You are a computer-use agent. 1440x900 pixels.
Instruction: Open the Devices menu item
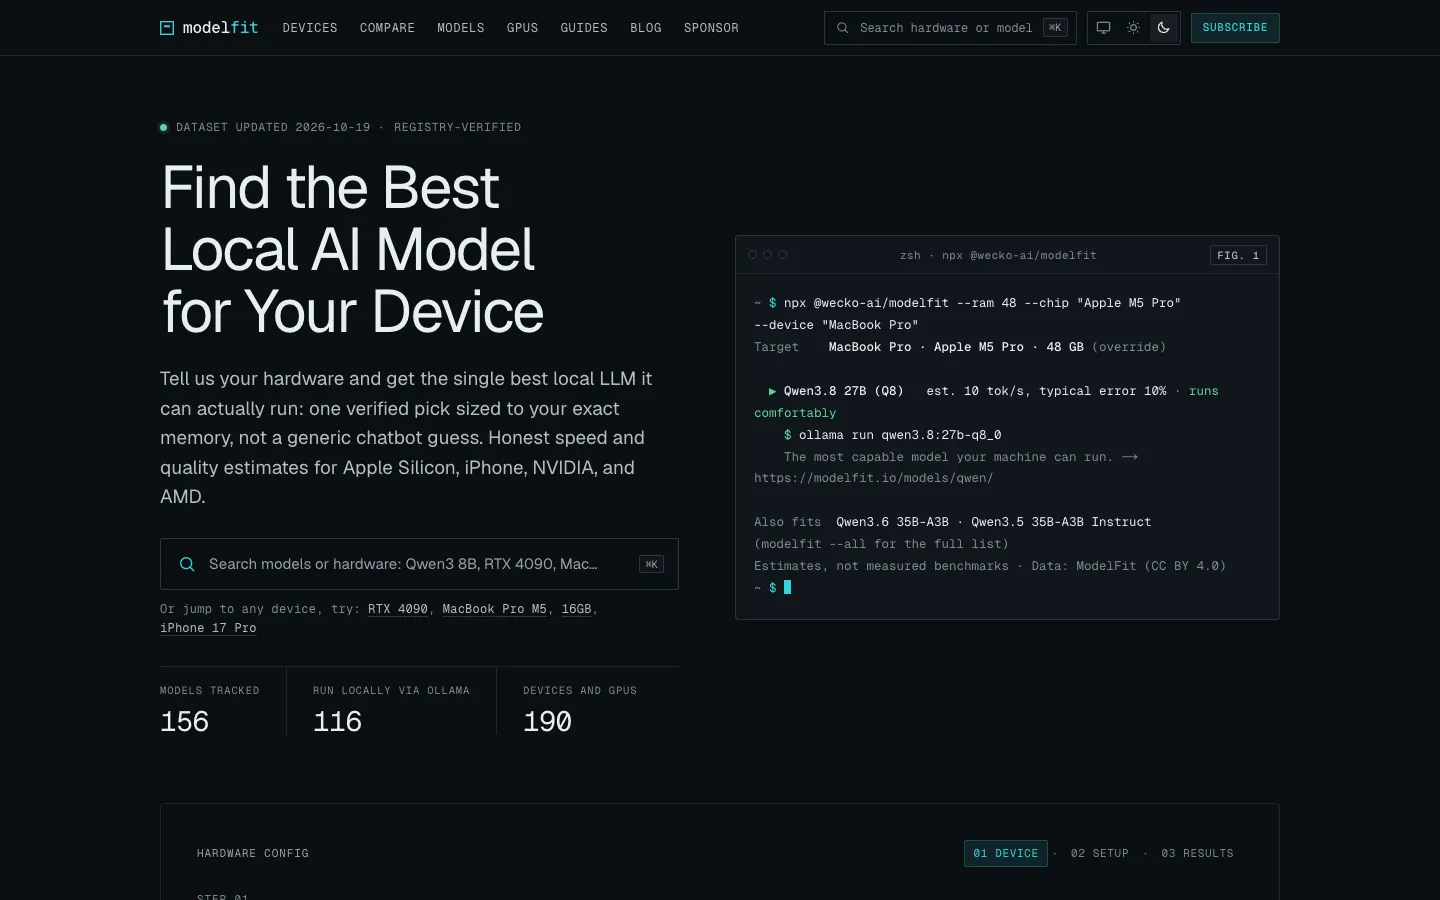pos(310,28)
